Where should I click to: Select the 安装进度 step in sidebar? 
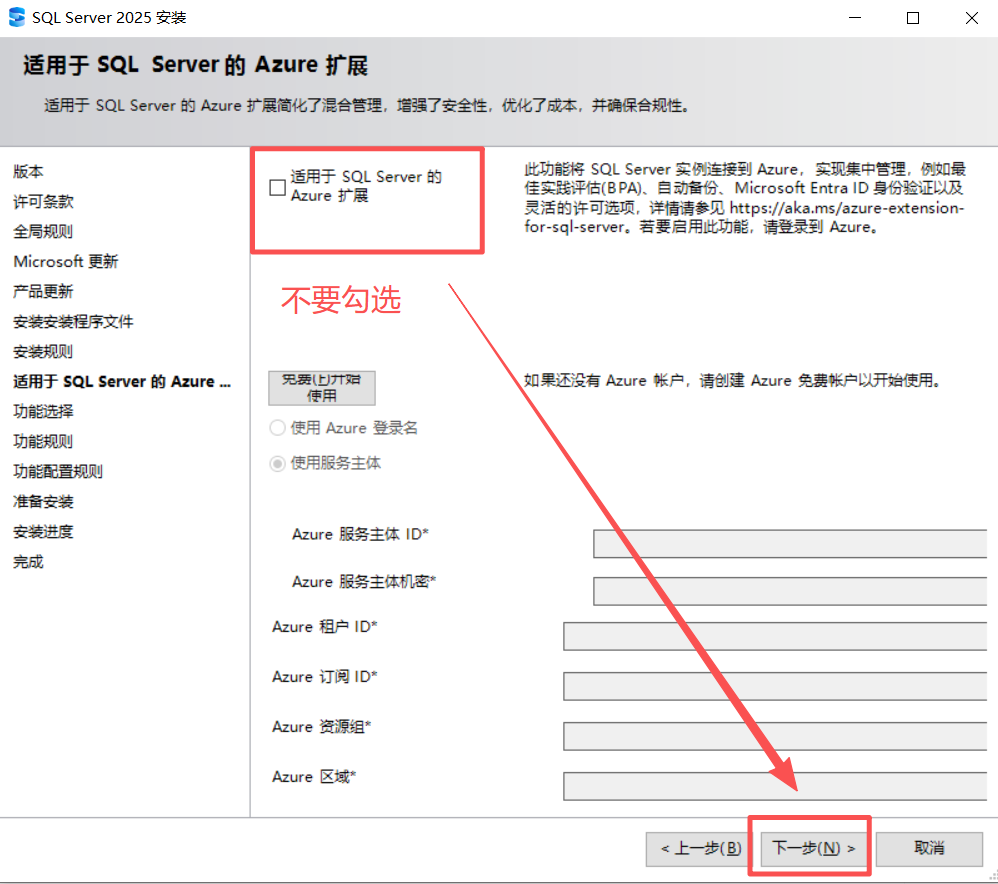pos(43,531)
